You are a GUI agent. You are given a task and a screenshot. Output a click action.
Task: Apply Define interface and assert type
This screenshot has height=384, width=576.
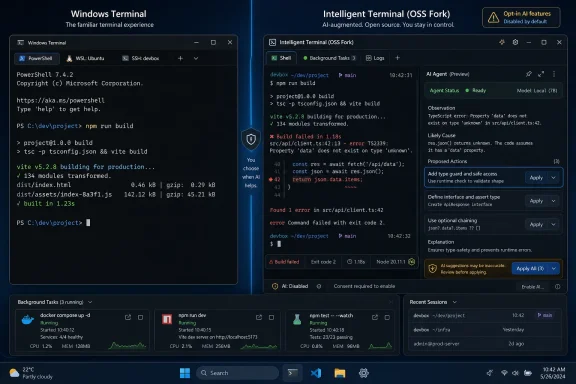[536, 201]
